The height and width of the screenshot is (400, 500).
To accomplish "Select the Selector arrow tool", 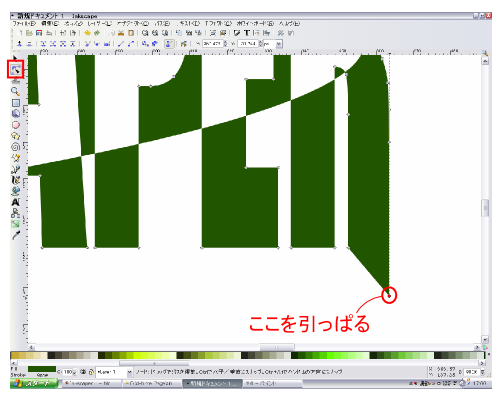I will [15, 57].
